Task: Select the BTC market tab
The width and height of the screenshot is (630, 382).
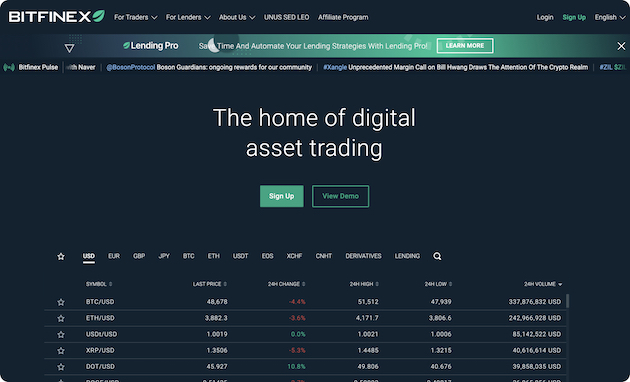Action: [188, 256]
